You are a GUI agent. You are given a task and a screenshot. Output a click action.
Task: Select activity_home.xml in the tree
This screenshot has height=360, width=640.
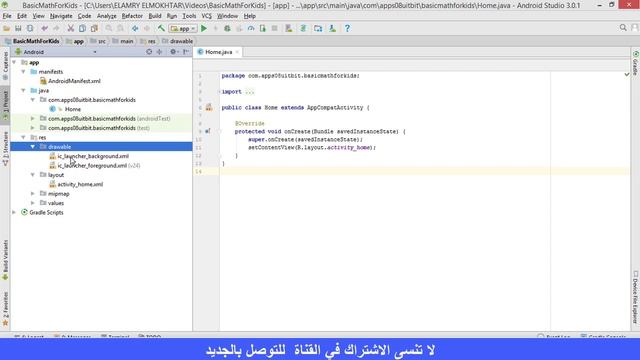click(x=80, y=184)
